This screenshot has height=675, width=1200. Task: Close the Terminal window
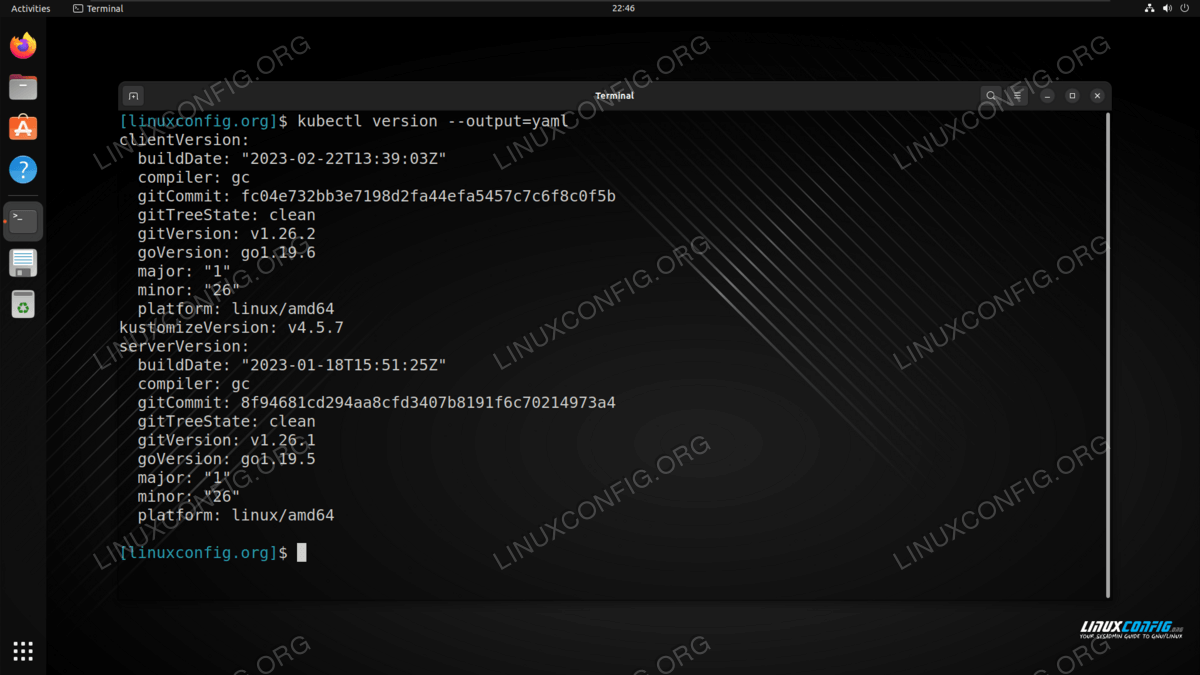pos(1098,96)
